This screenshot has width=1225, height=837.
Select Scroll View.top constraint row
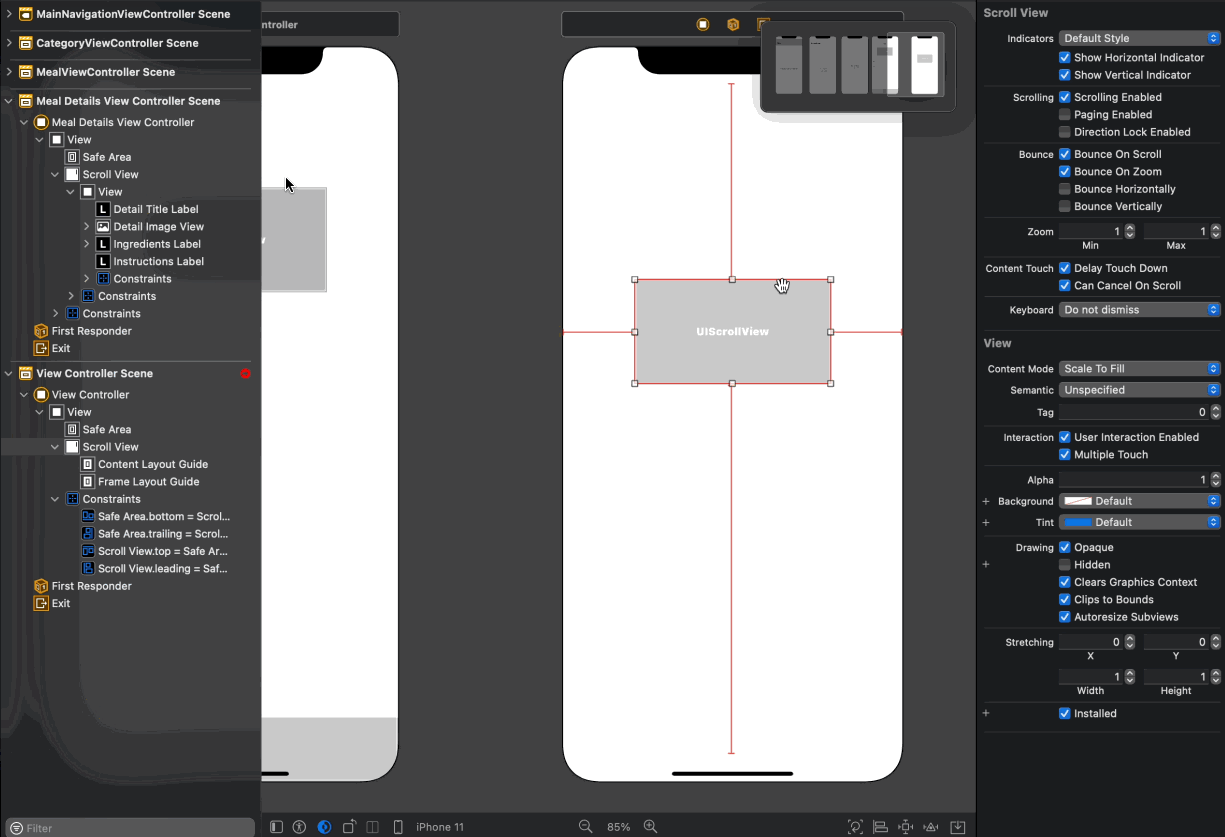pyautogui.click(x=163, y=551)
